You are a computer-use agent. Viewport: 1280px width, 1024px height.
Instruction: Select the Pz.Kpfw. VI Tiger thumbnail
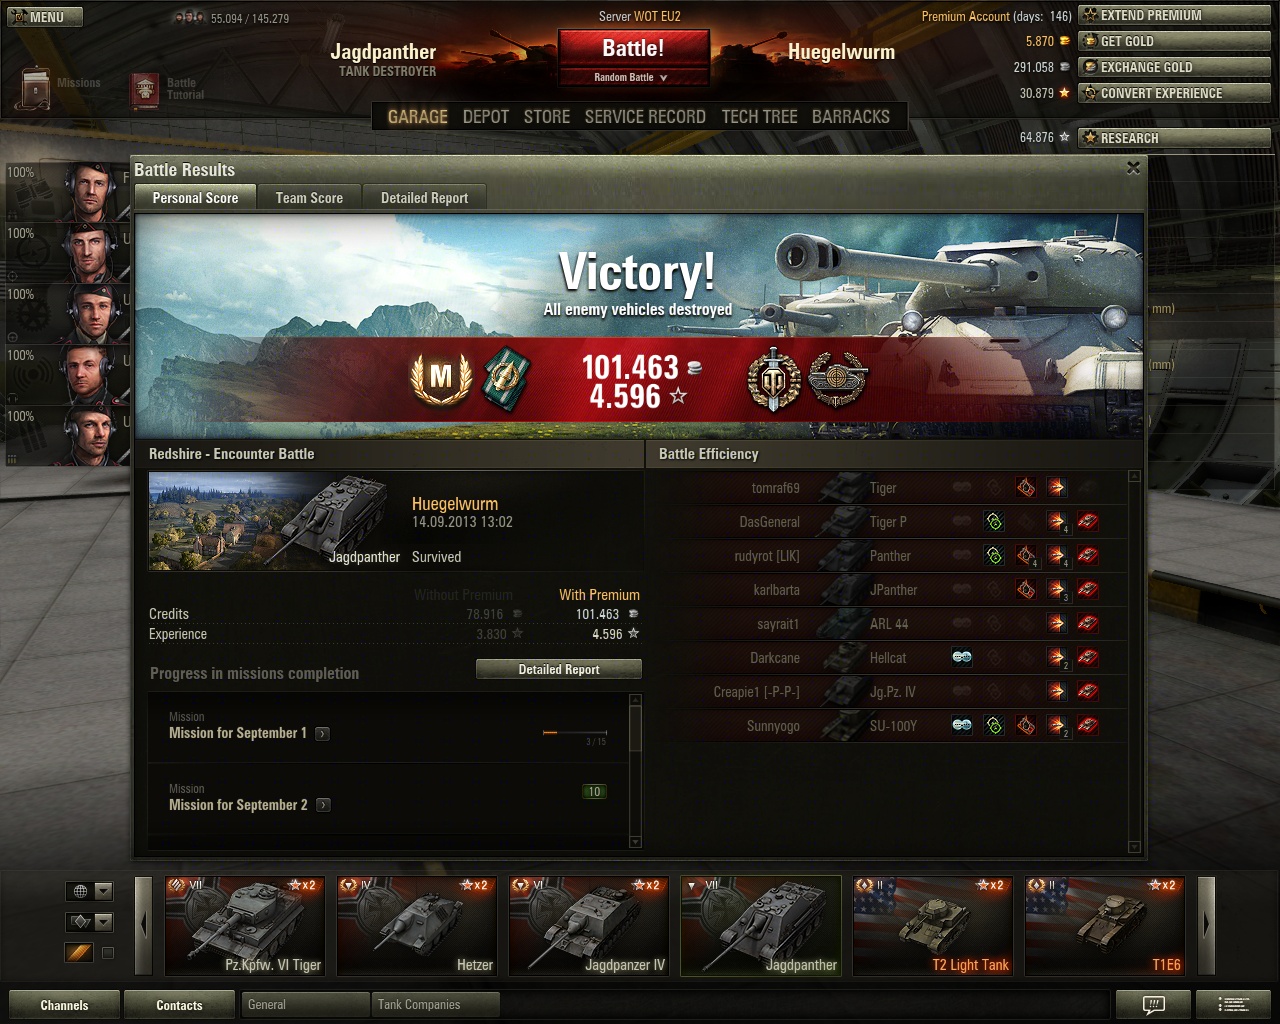click(x=245, y=926)
